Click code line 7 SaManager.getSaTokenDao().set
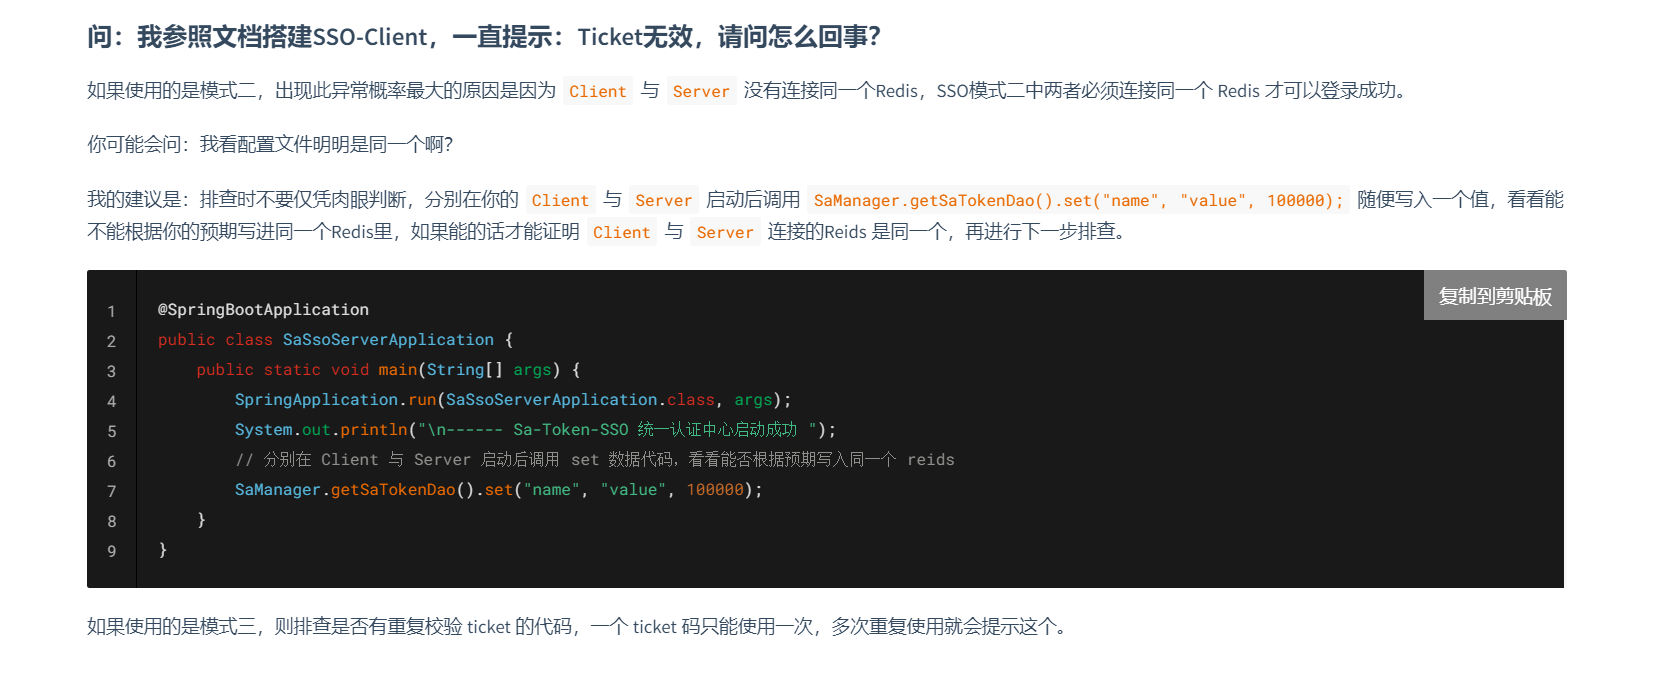The image size is (1667, 683). click(498, 490)
